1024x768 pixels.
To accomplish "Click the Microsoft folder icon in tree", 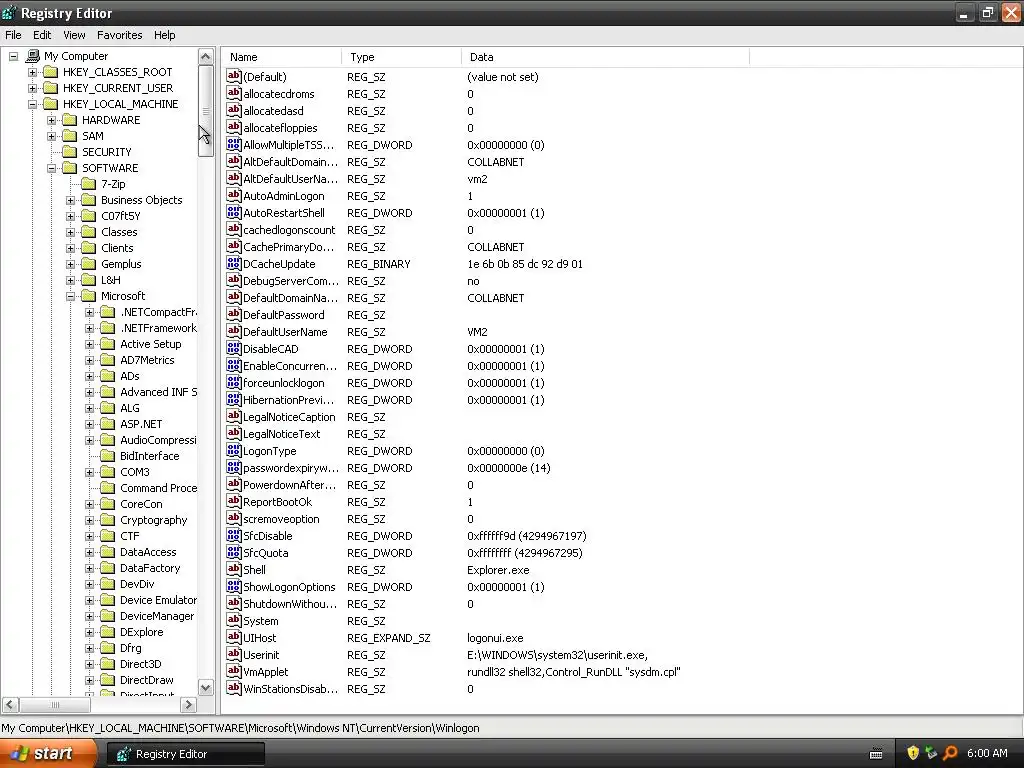I will click(x=89, y=296).
